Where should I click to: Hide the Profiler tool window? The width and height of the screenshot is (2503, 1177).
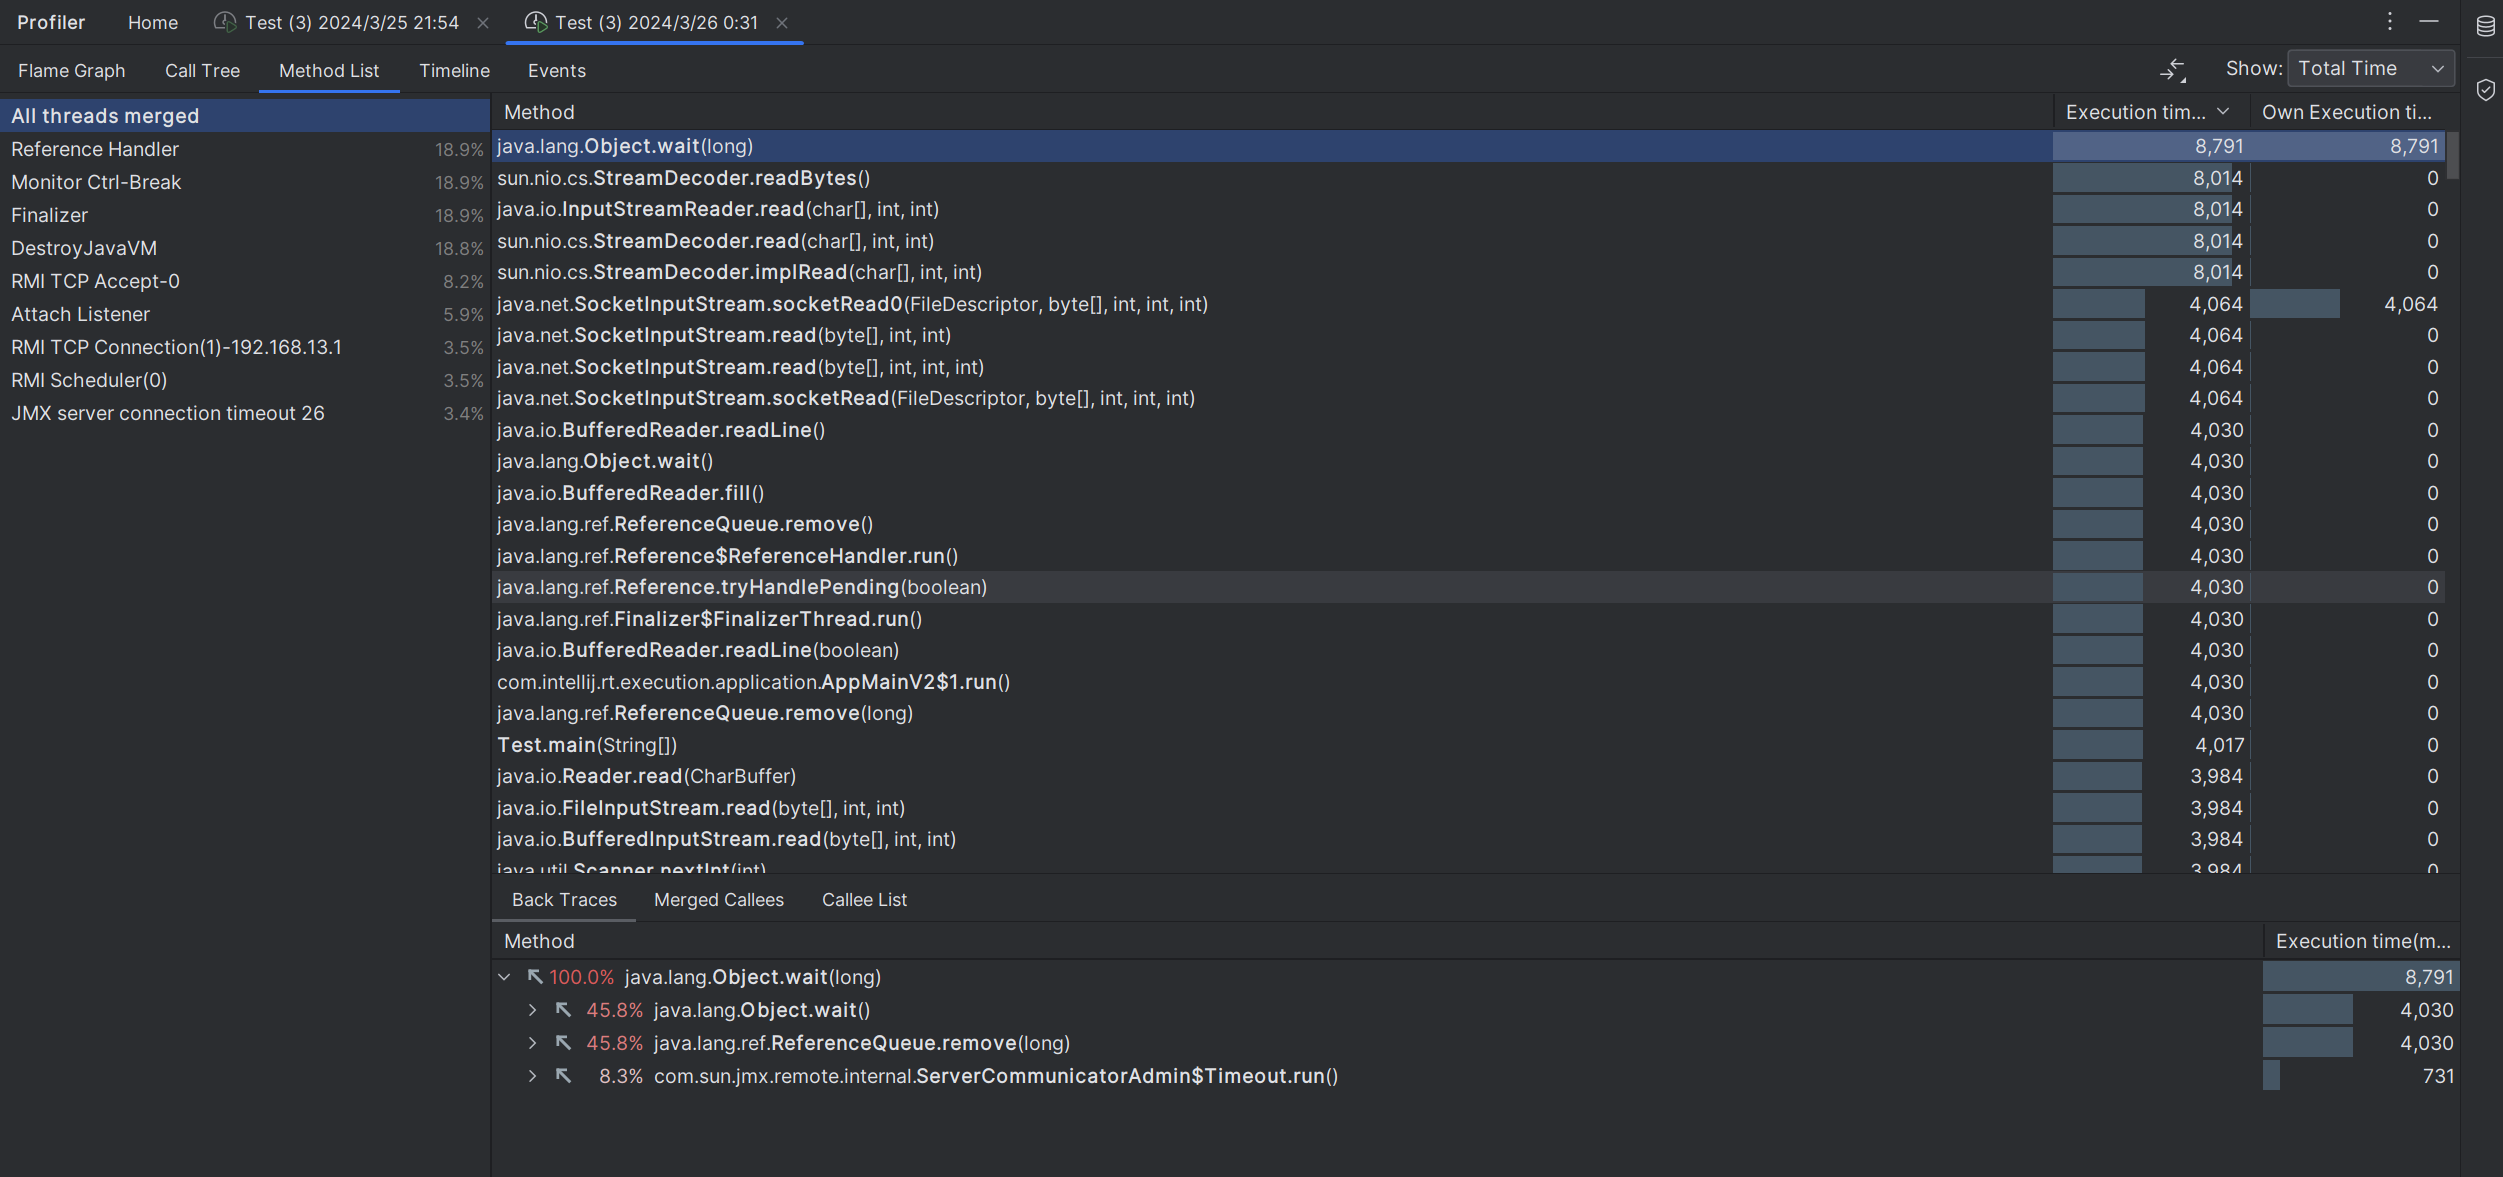[2429, 21]
